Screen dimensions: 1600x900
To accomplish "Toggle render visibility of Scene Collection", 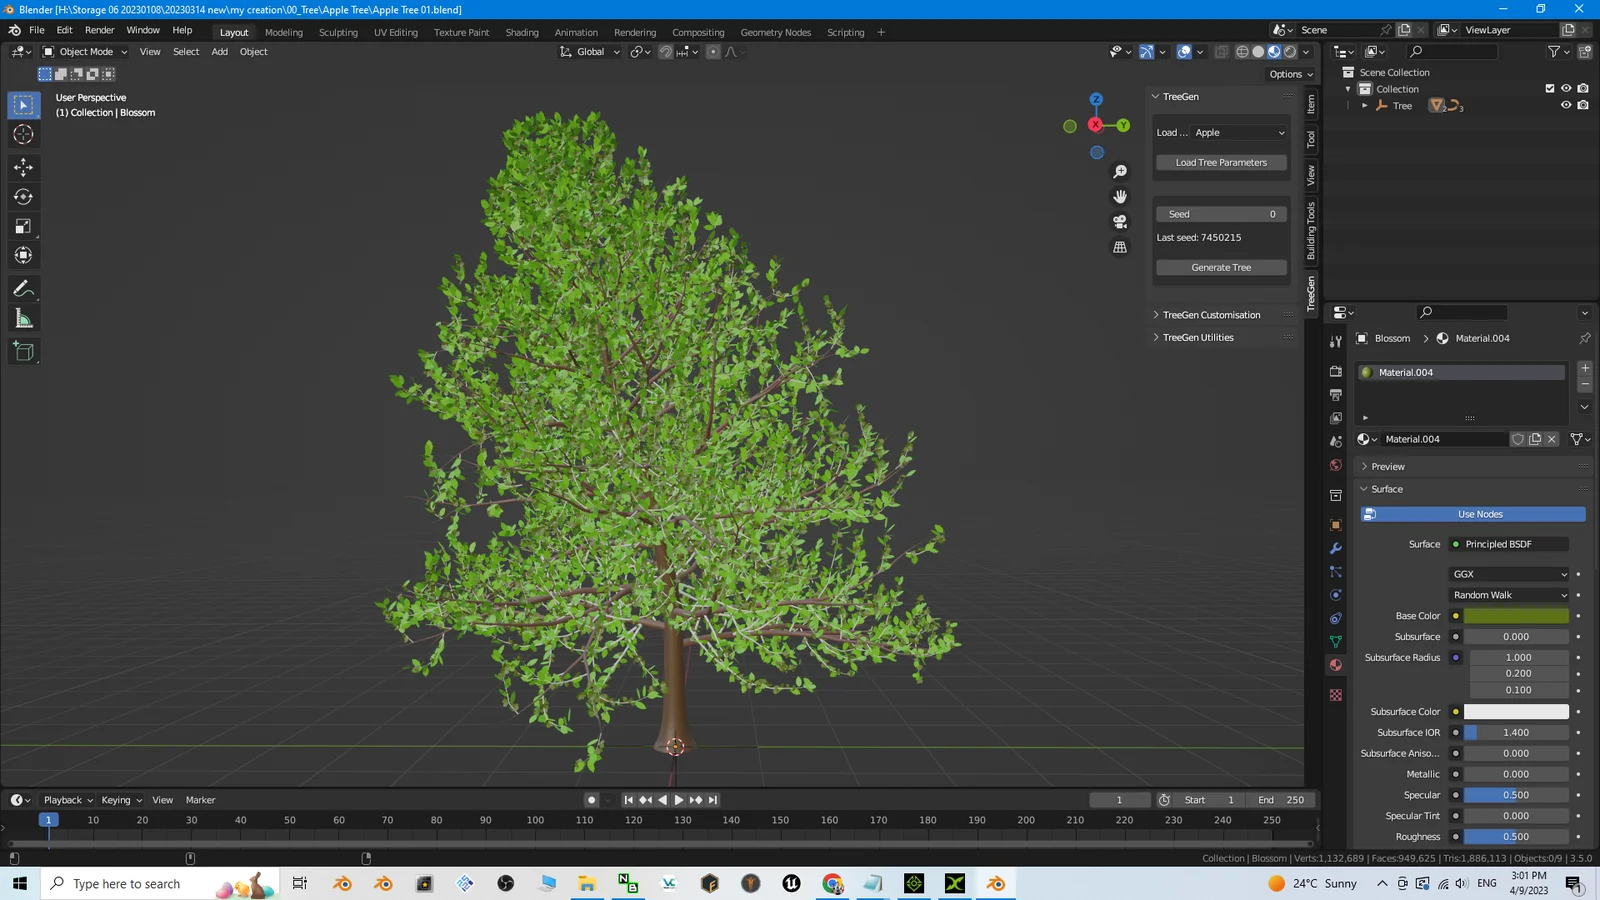I will click(1583, 72).
